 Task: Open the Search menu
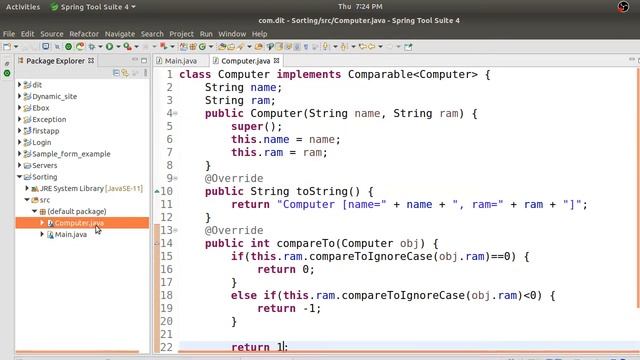pyautogui.click(x=152, y=34)
